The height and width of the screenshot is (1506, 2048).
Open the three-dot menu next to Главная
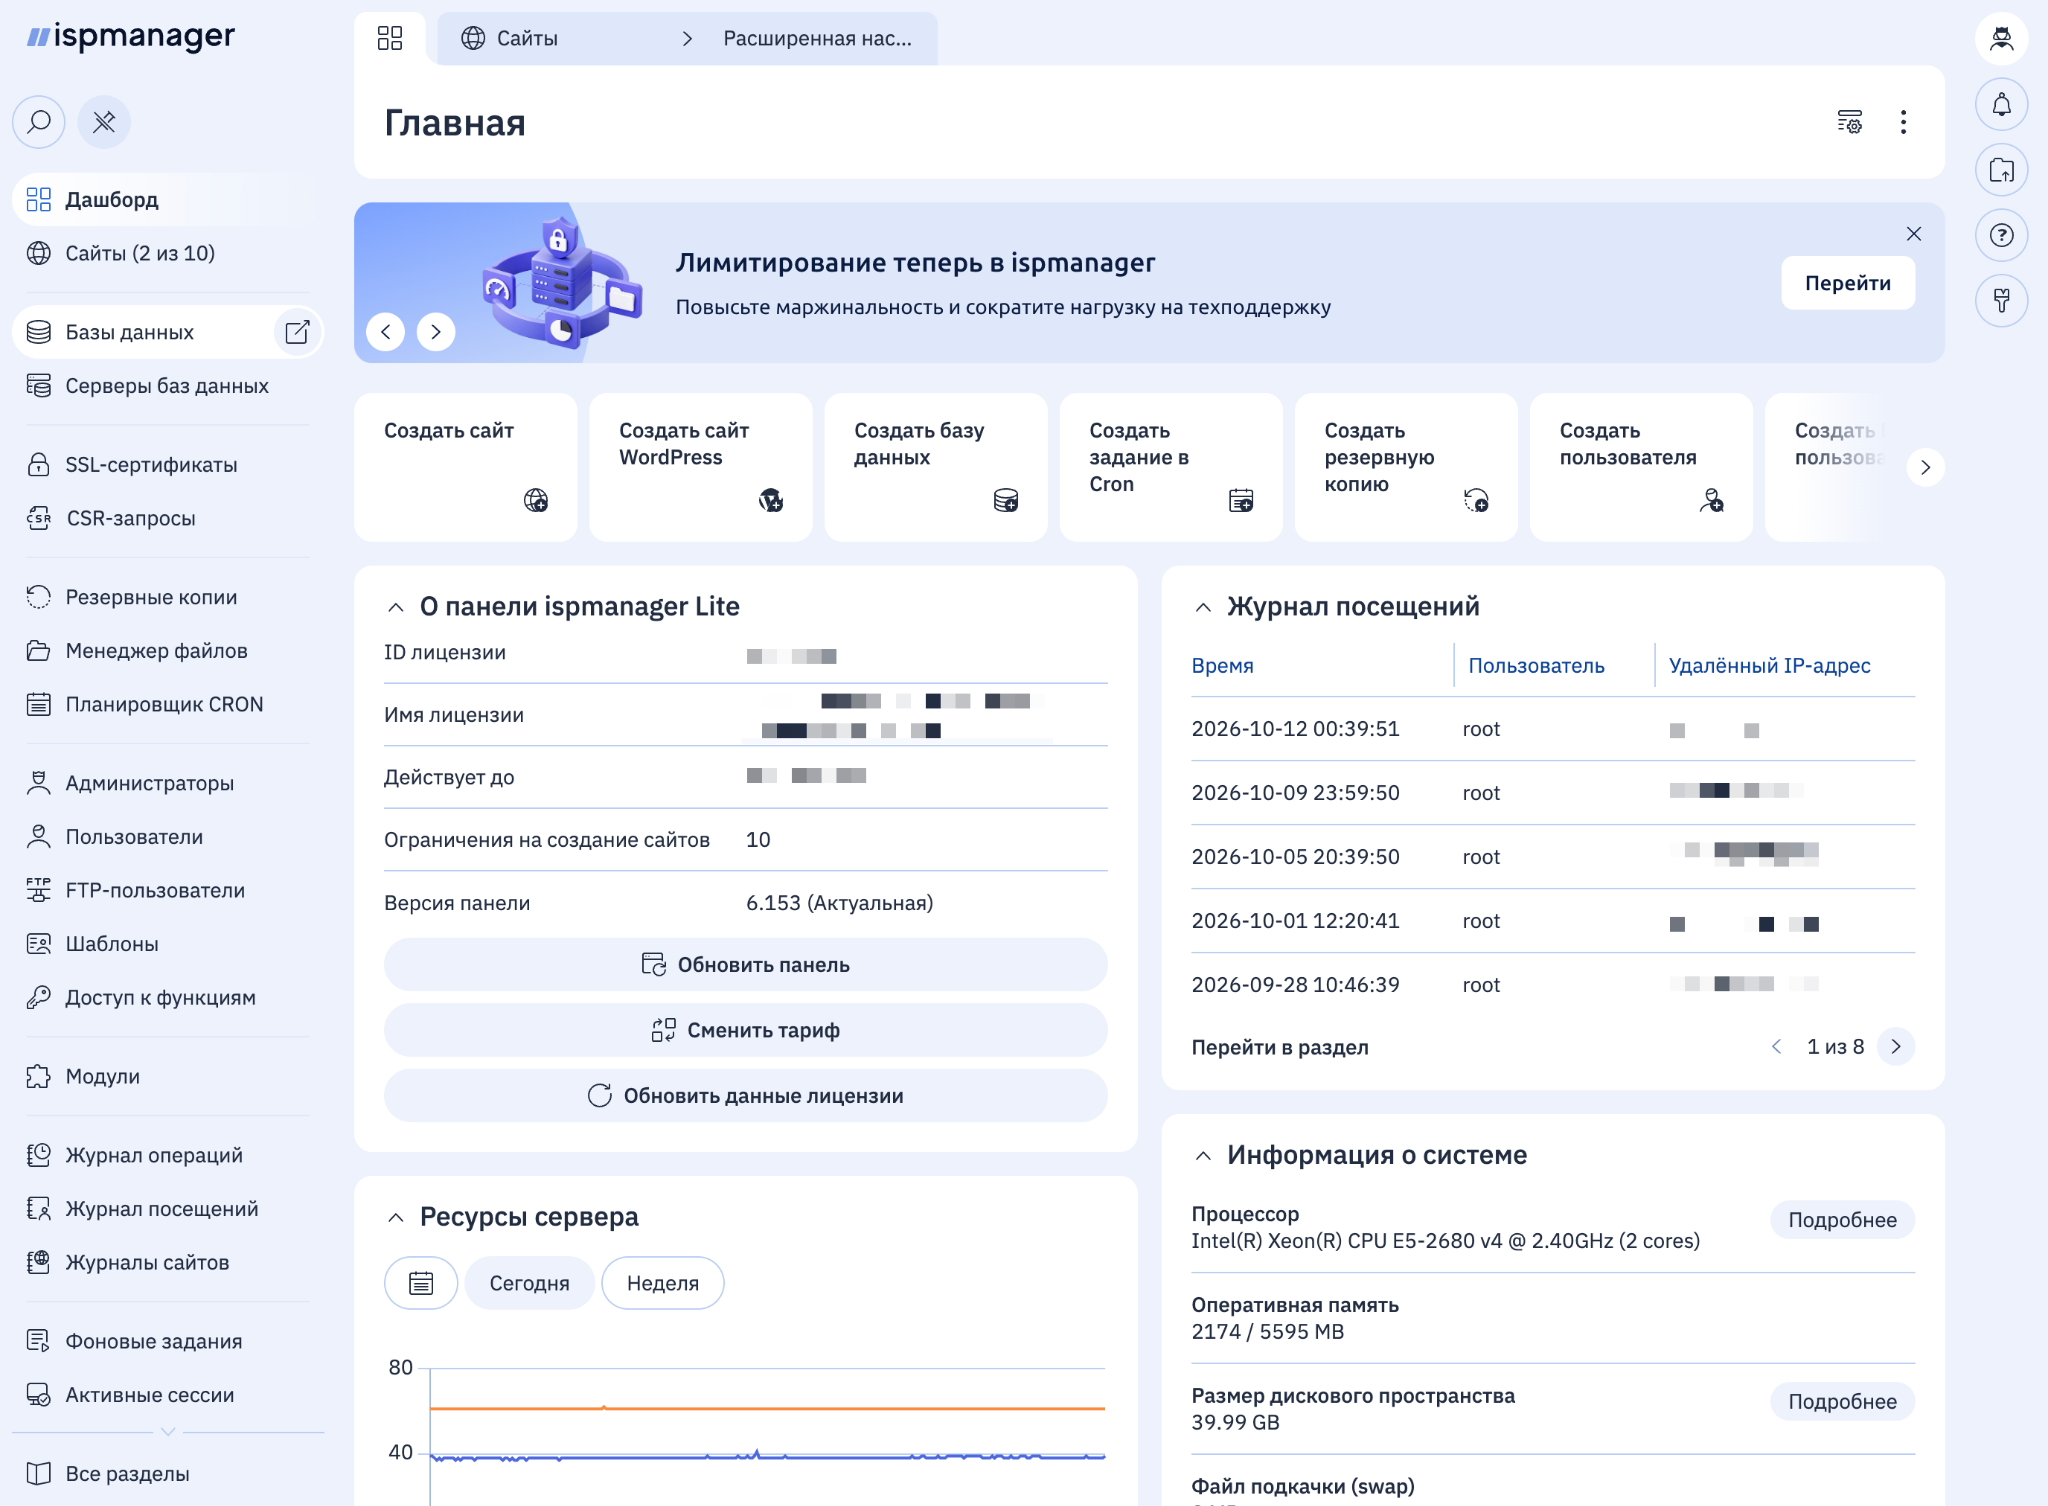[1903, 122]
